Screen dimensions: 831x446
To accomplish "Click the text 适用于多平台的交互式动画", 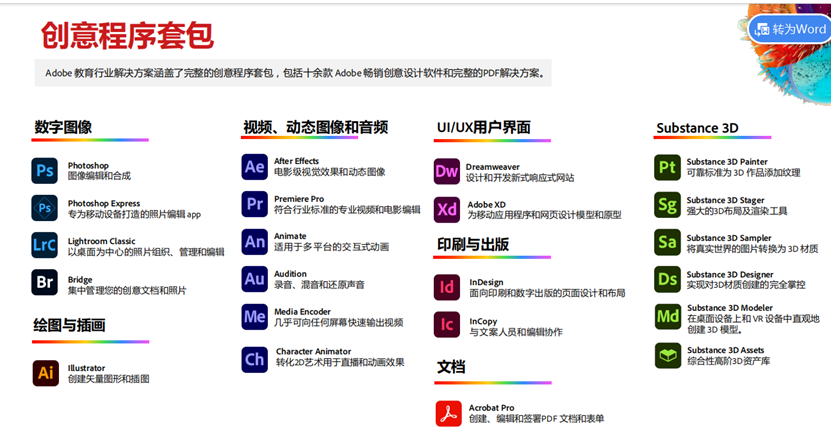I will click(x=331, y=247).
